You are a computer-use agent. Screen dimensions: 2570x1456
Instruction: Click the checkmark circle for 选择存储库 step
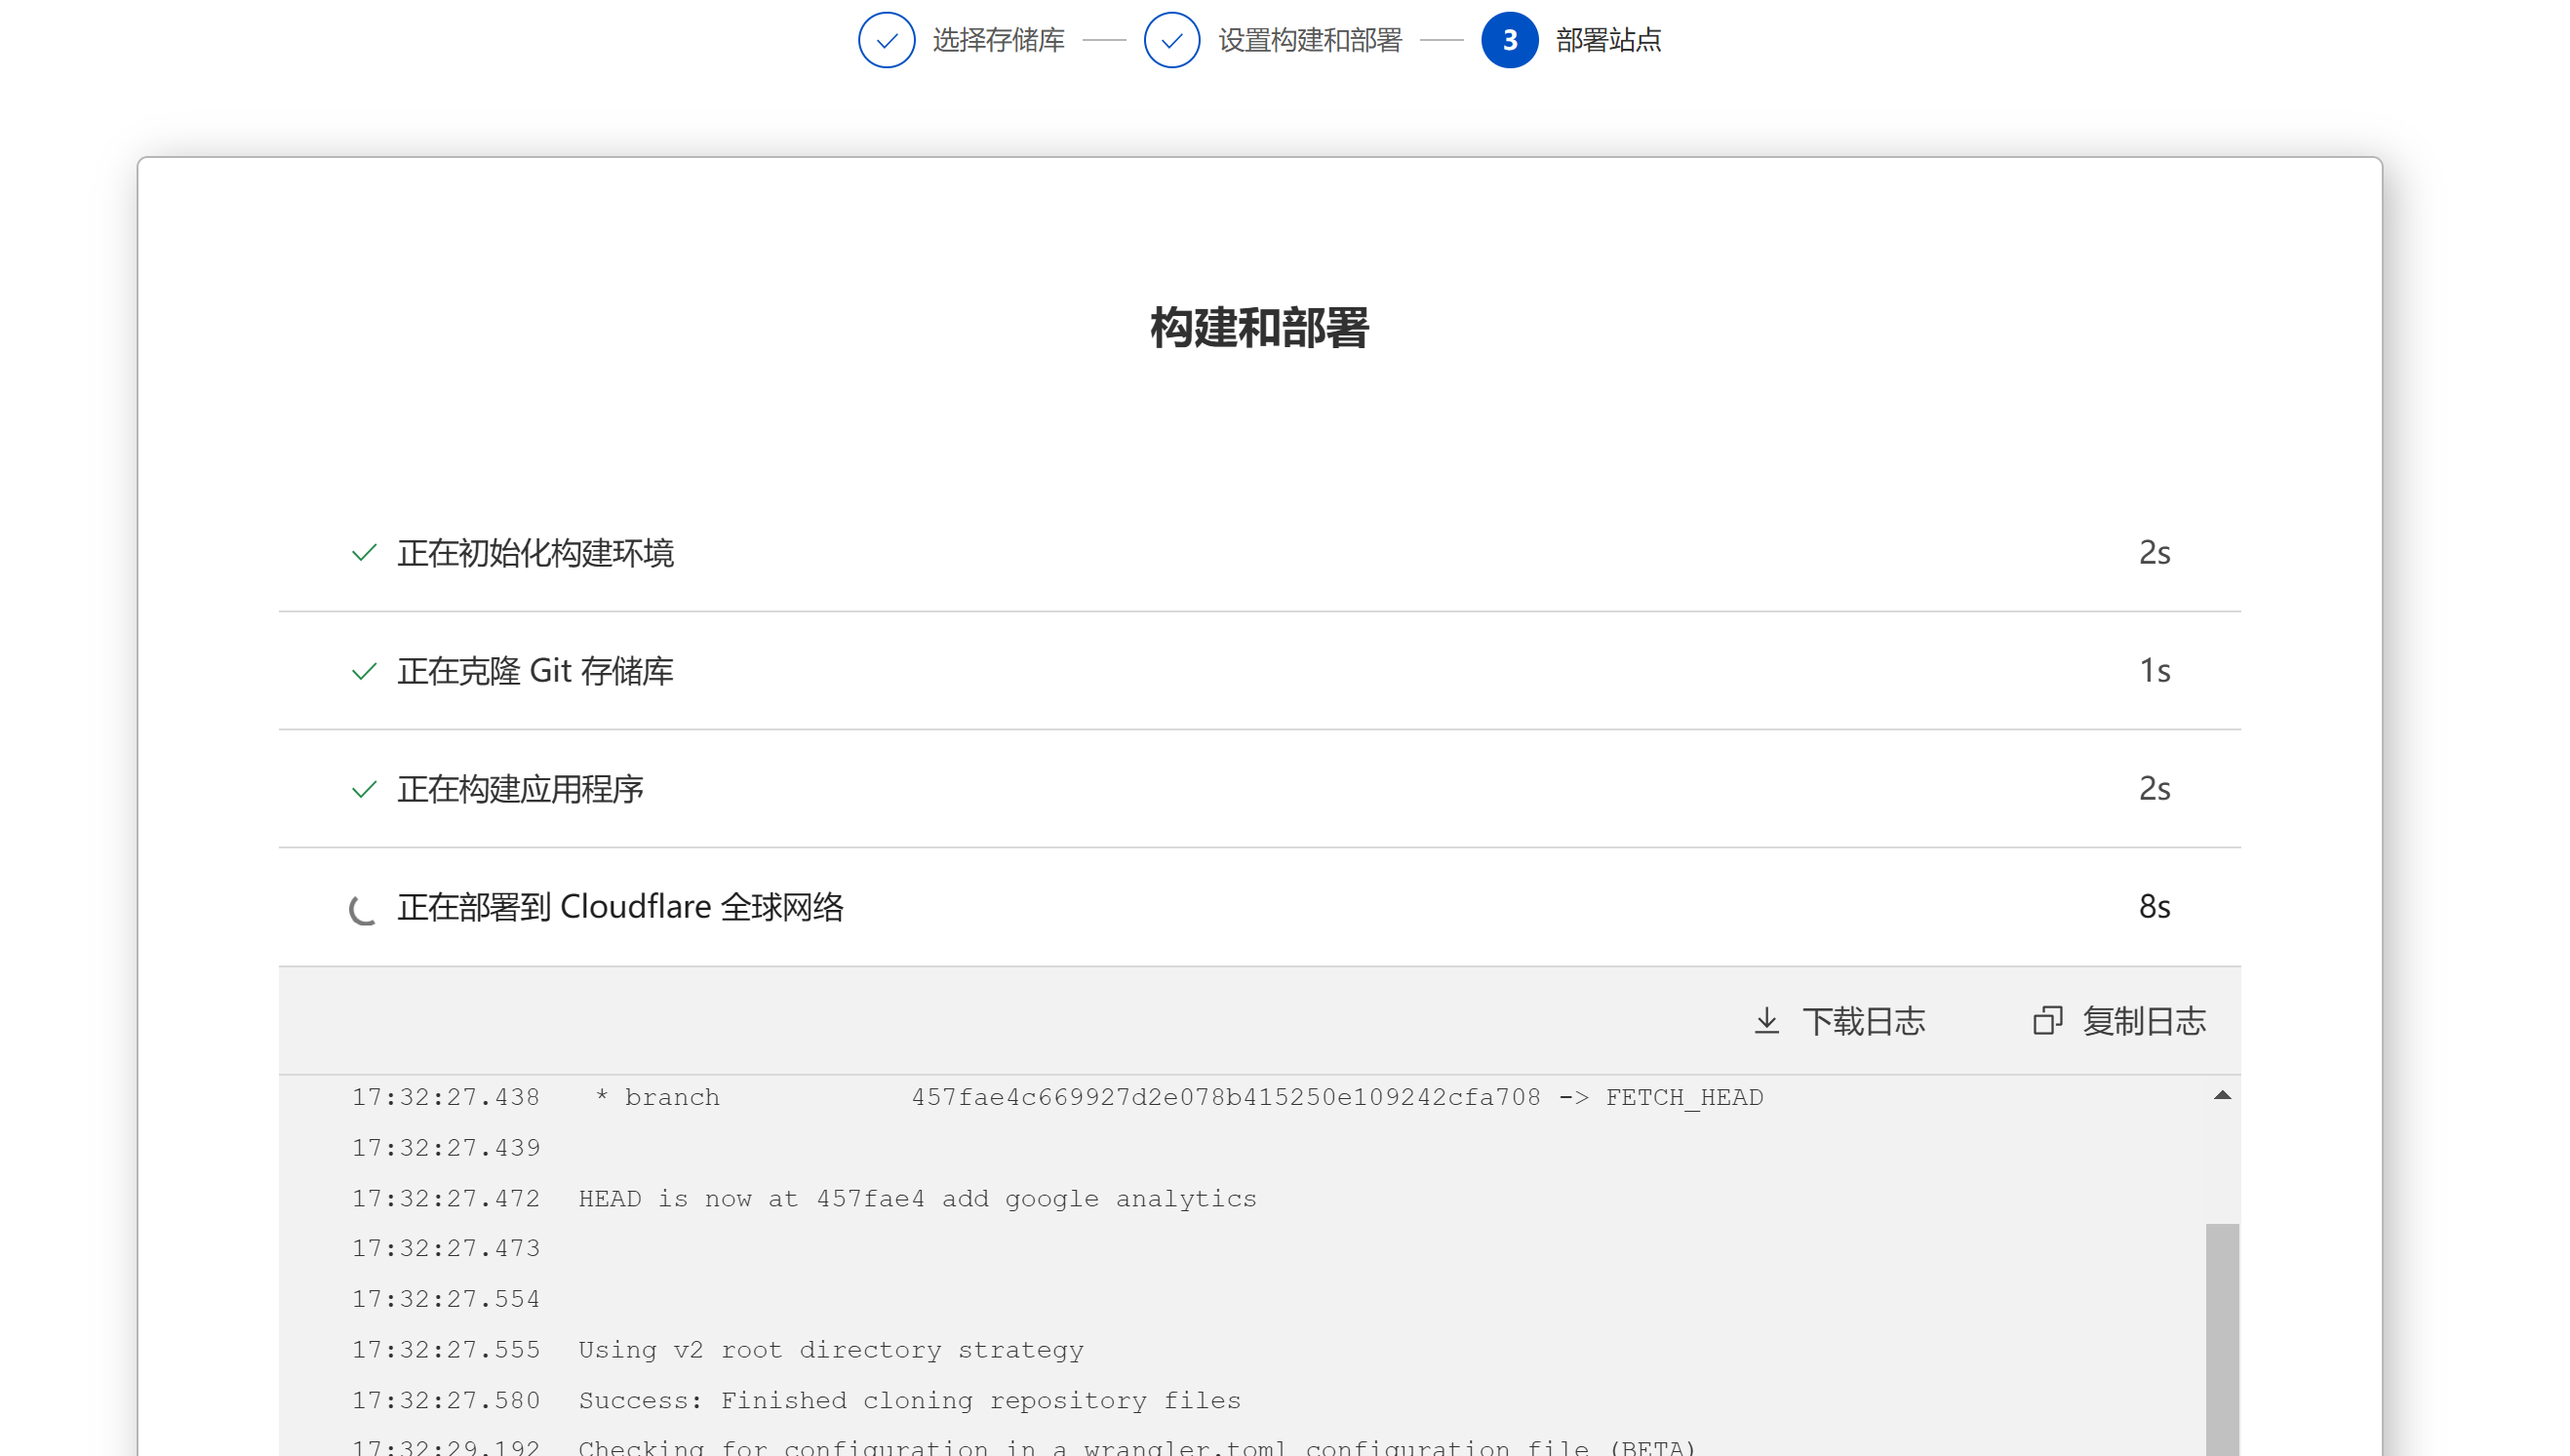(886, 40)
